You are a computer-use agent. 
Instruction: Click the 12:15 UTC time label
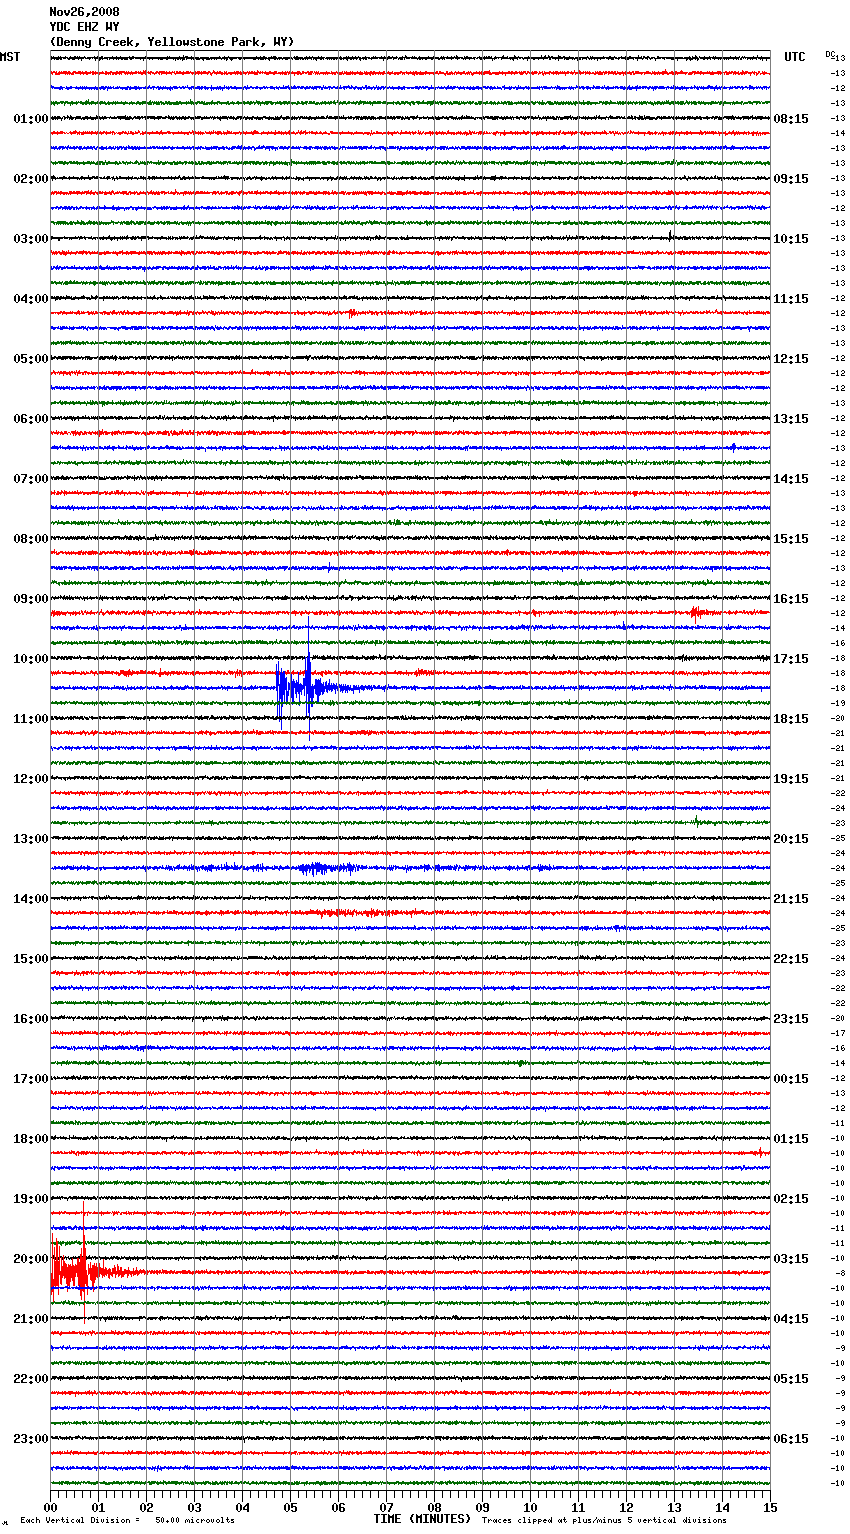click(x=791, y=359)
